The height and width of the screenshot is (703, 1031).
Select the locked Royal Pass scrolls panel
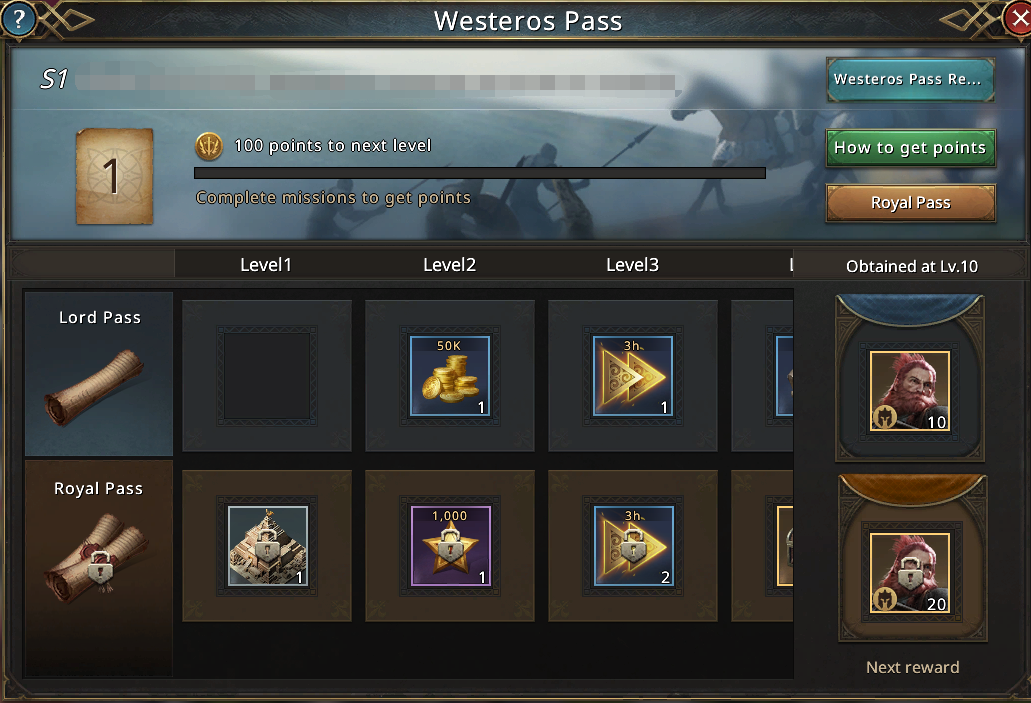tap(99, 567)
